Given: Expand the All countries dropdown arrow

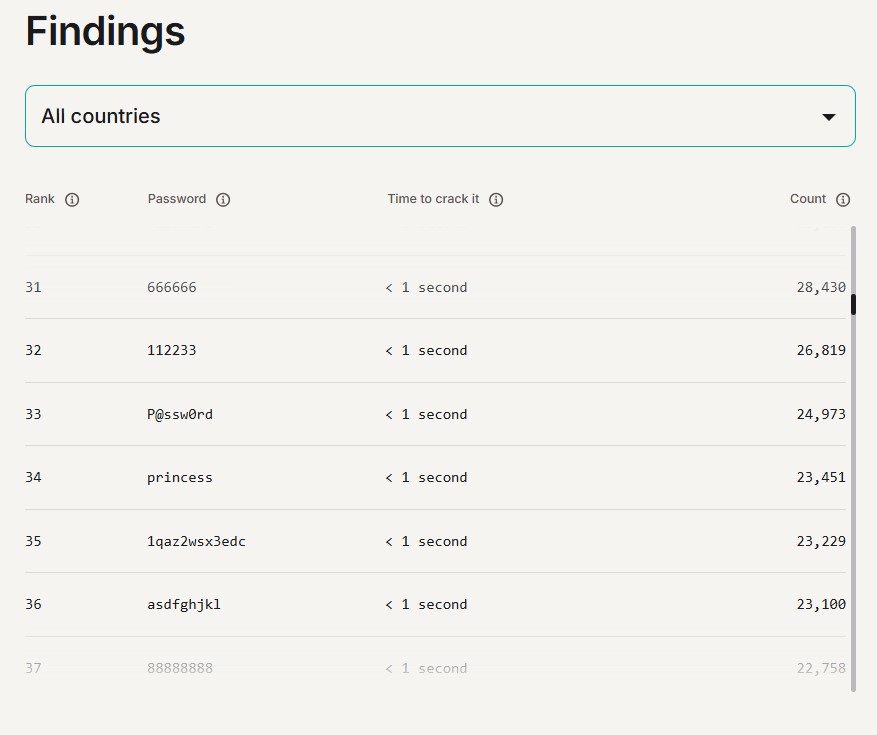Looking at the screenshot, I should click(x=828, y=117).
